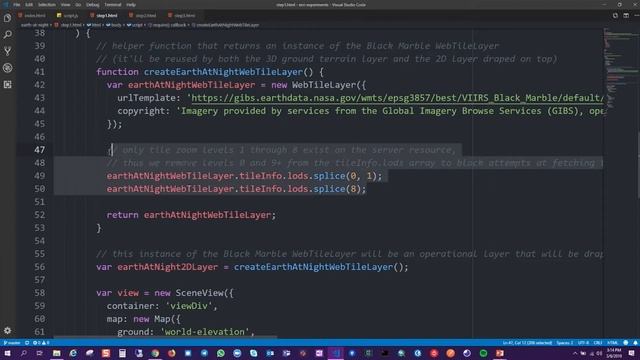Click the horizontal scrollbar below the code
Image resolution: width=640 pixels, height=360 pixels.
pyautogui.click(x=165, y=338)
